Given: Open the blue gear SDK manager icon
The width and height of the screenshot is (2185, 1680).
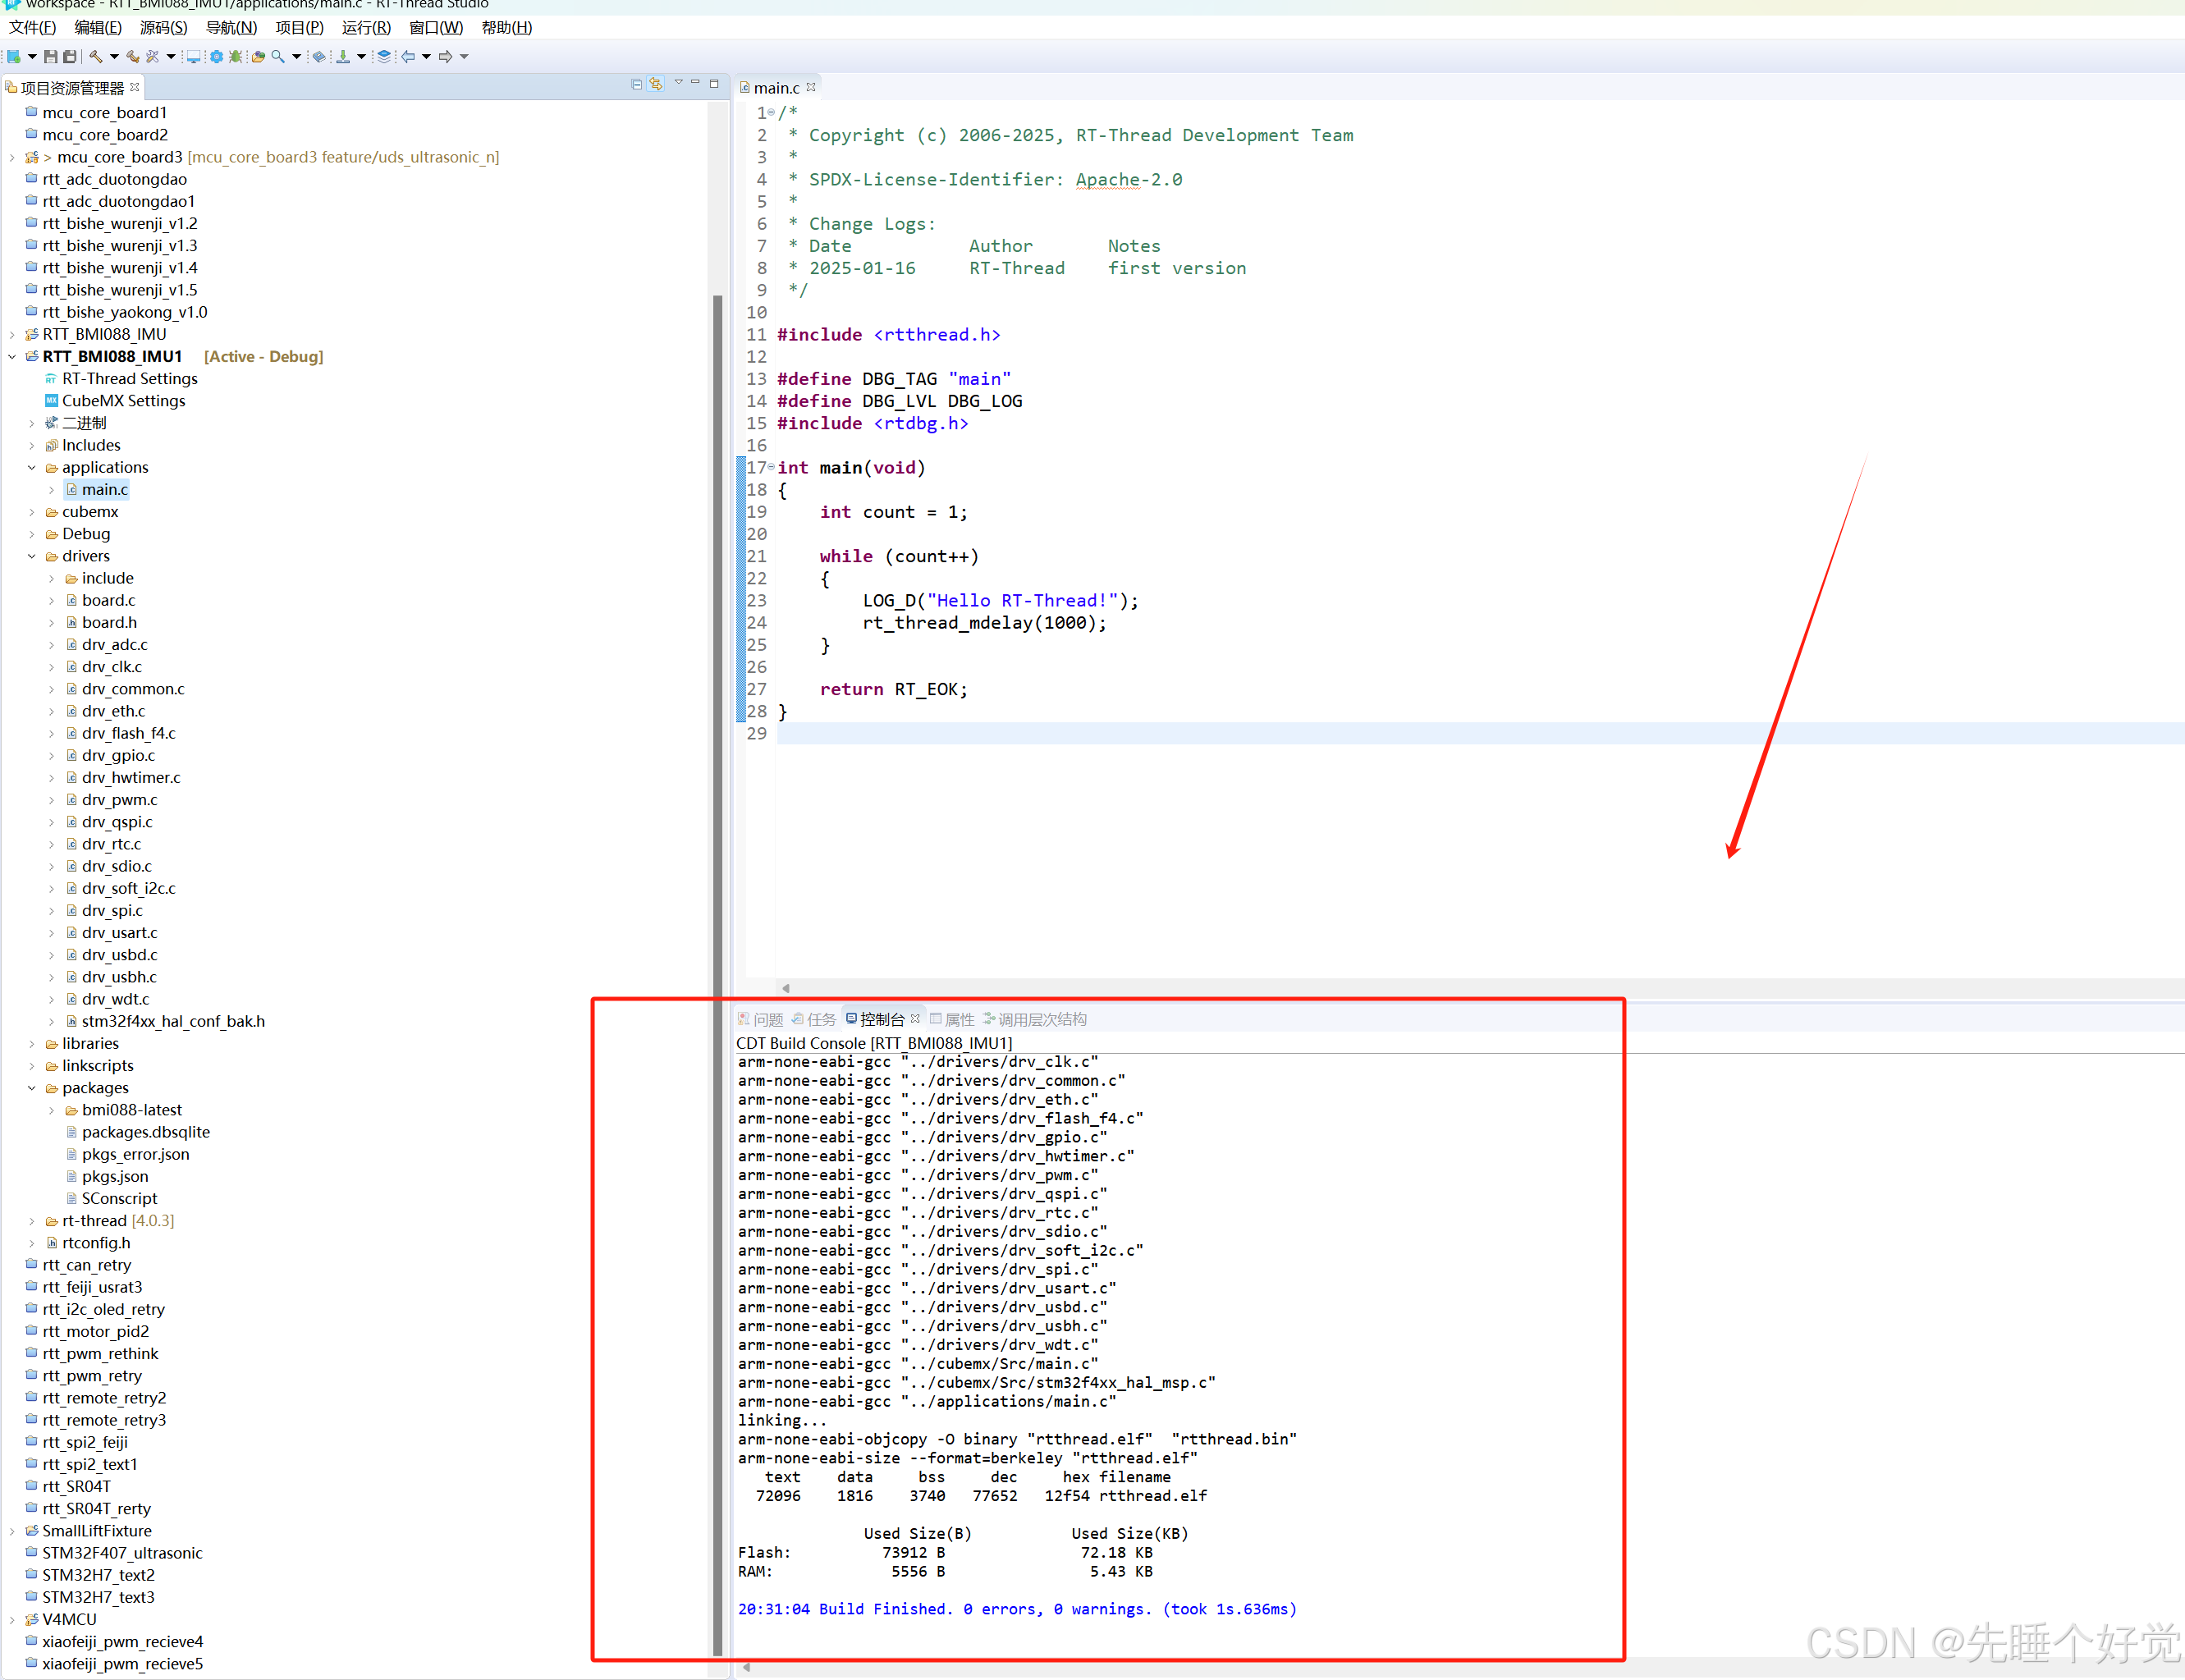Looking at the screenshot, I should coord(216,57).
